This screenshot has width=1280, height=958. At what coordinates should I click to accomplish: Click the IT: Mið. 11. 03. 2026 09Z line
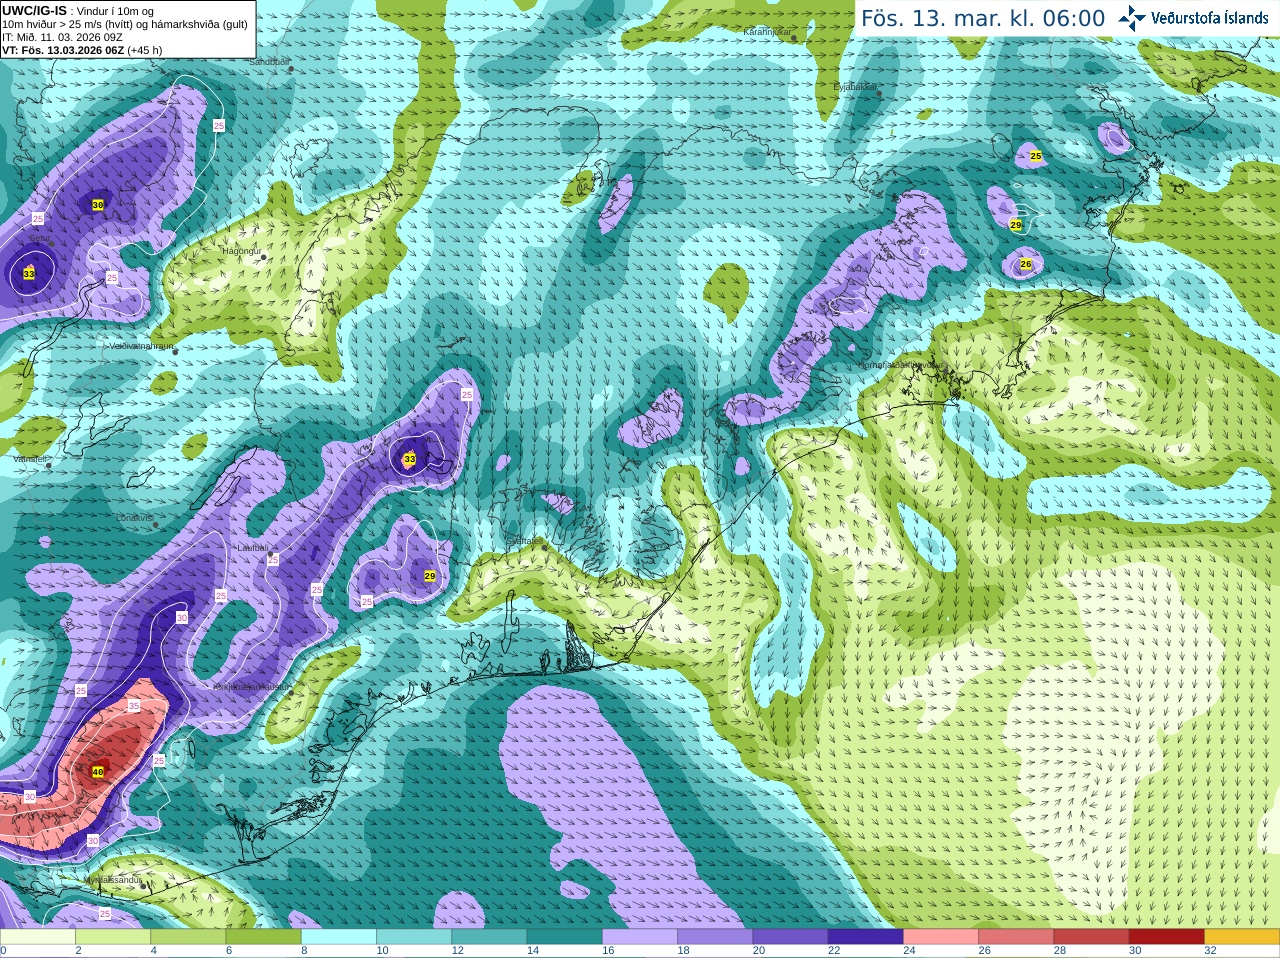click(x=63, y=37)
